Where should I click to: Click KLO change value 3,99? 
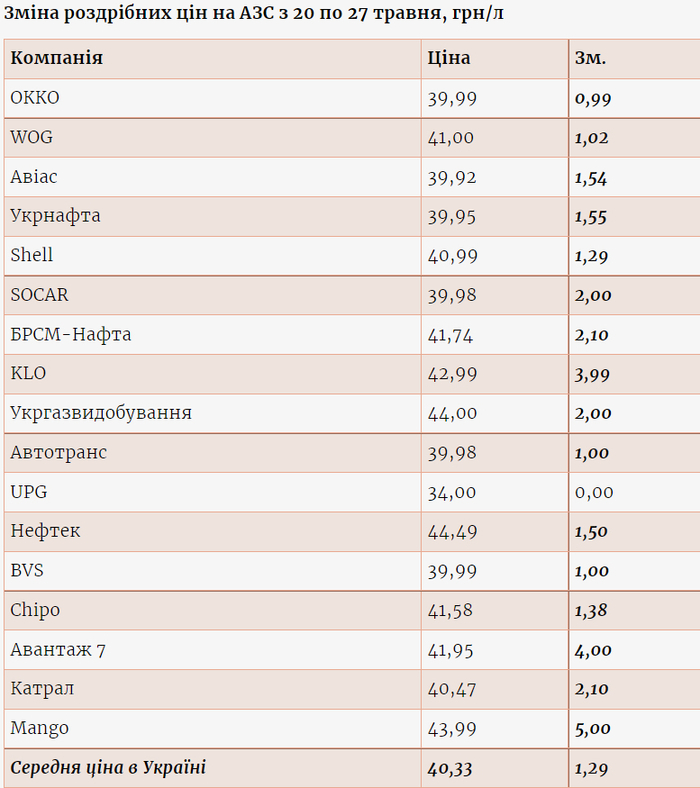pos(592,374)
